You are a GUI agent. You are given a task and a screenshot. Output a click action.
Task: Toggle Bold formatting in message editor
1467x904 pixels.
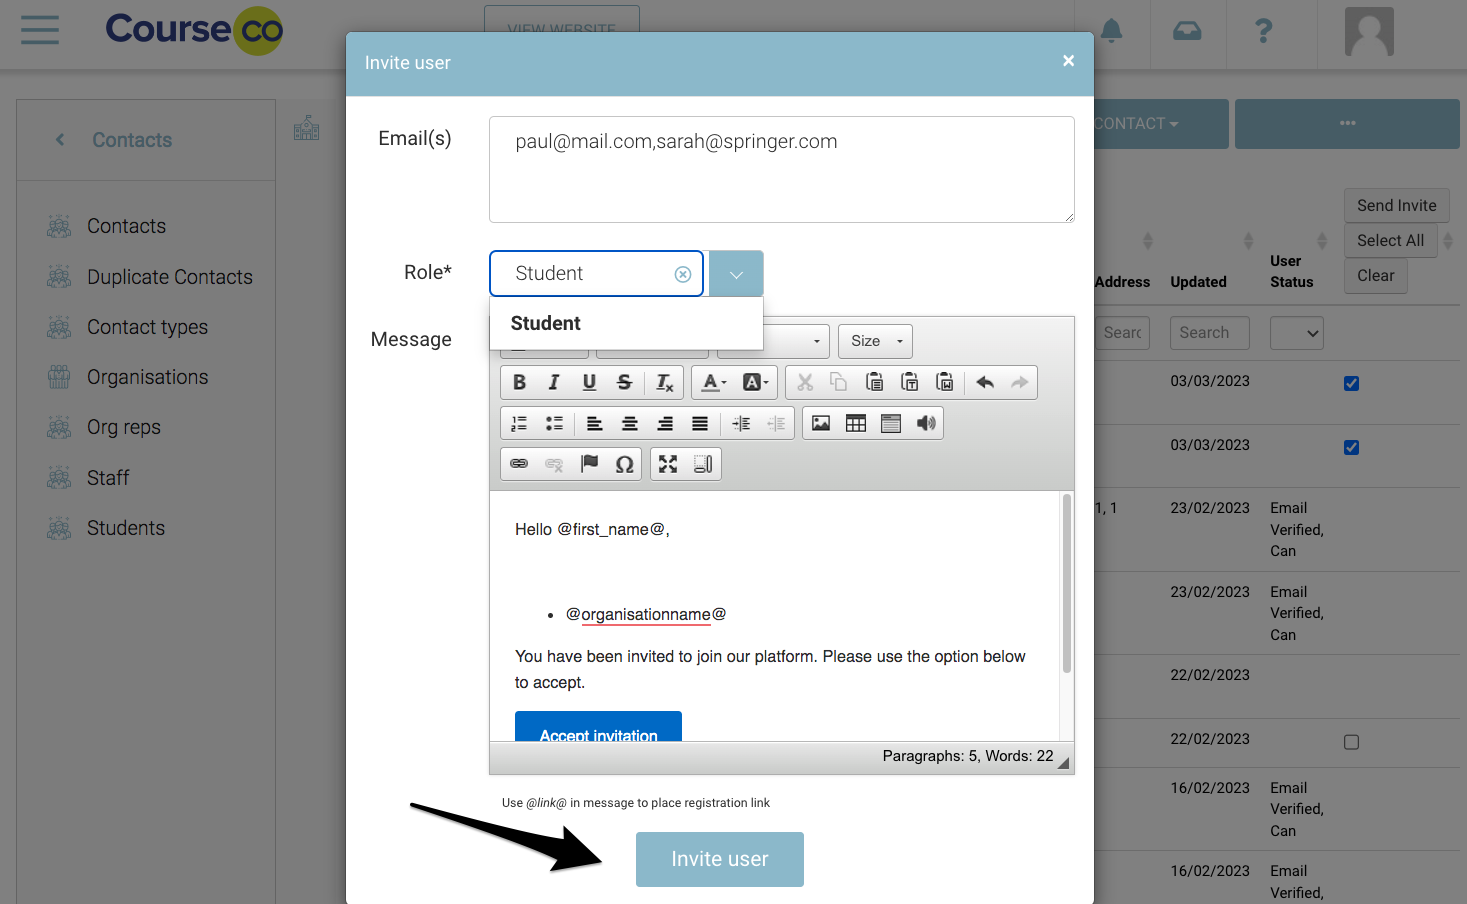[x=519, y=382]
